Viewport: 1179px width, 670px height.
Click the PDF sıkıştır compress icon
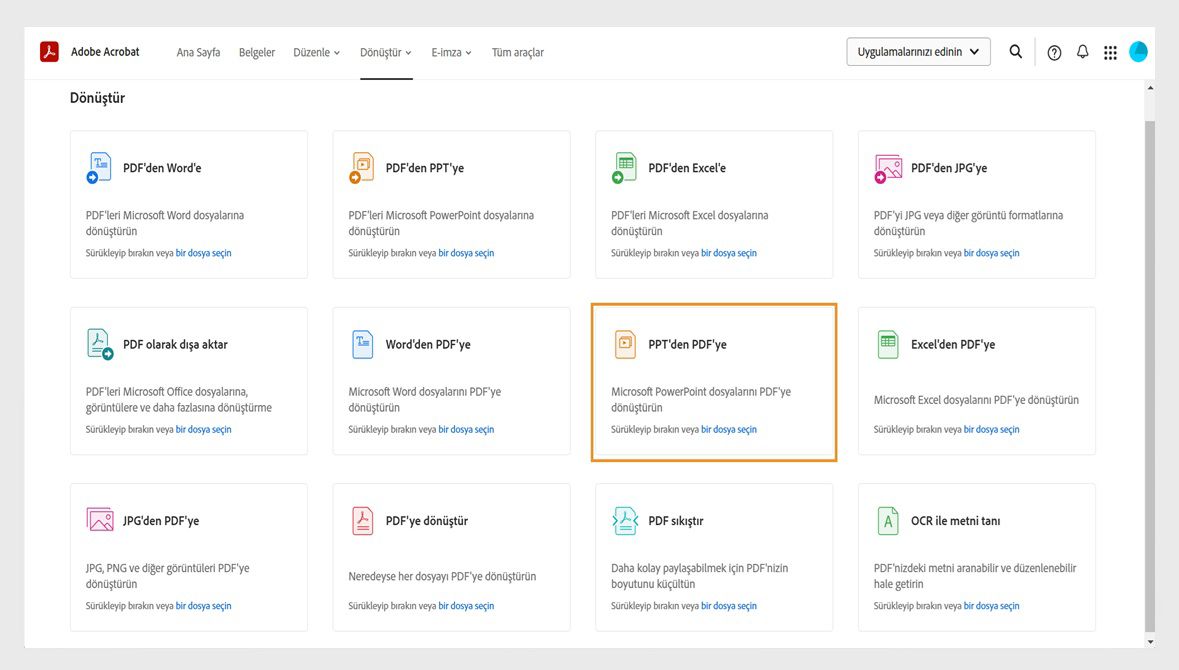pos(624,521)
